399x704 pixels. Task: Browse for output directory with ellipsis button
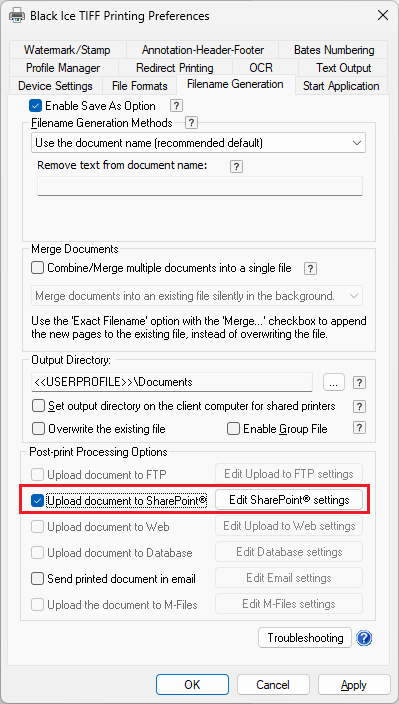(333, 383)
